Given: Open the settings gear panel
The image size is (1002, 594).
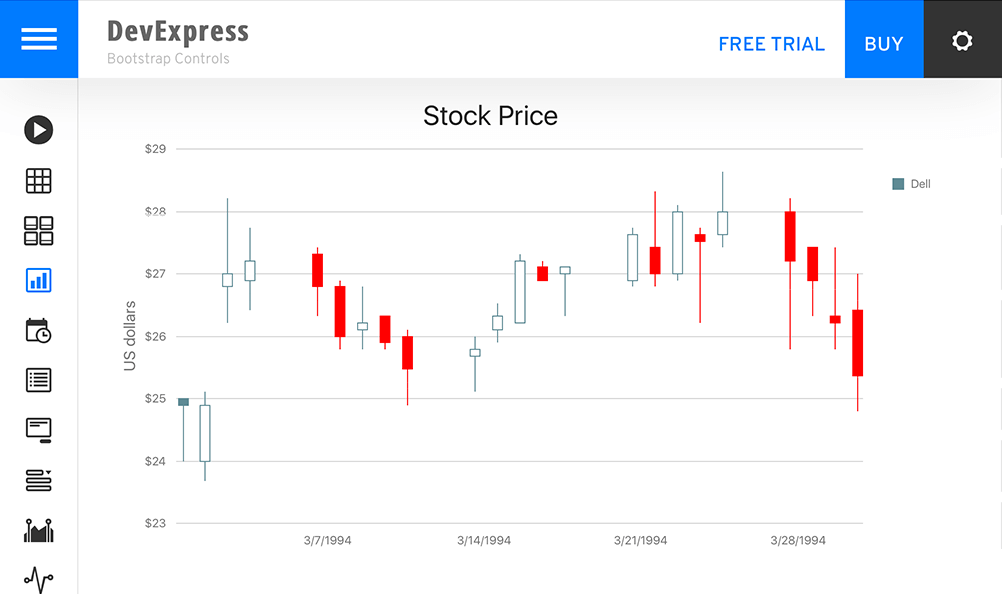Looking at the screenshot, I should [x=962, y=41].
